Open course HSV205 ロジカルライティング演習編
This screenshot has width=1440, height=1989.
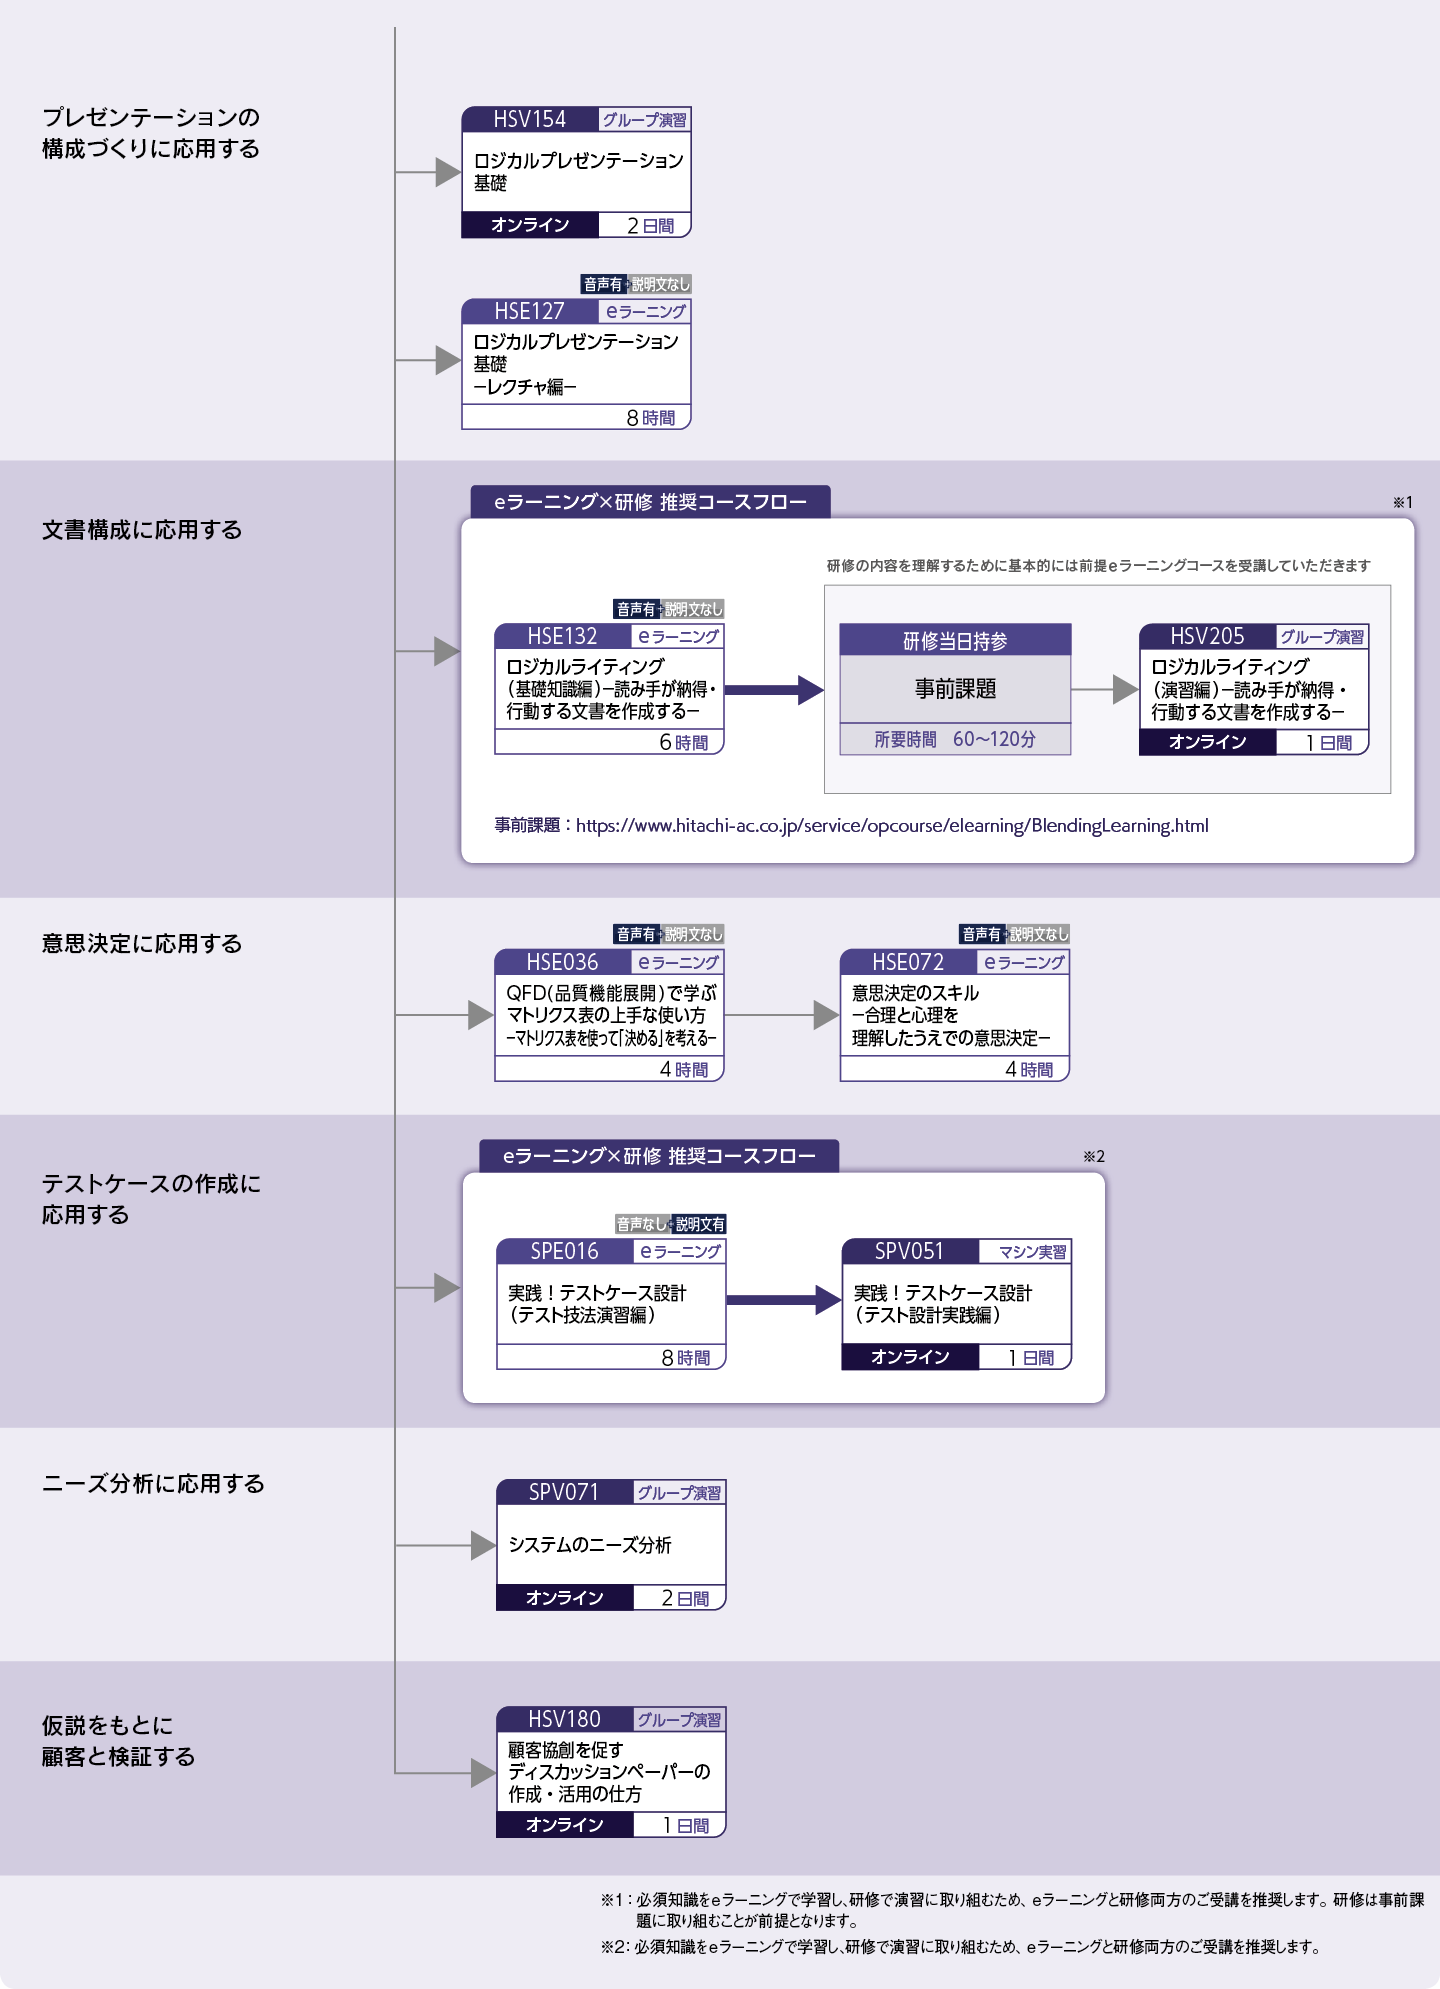coord(1254,689)
